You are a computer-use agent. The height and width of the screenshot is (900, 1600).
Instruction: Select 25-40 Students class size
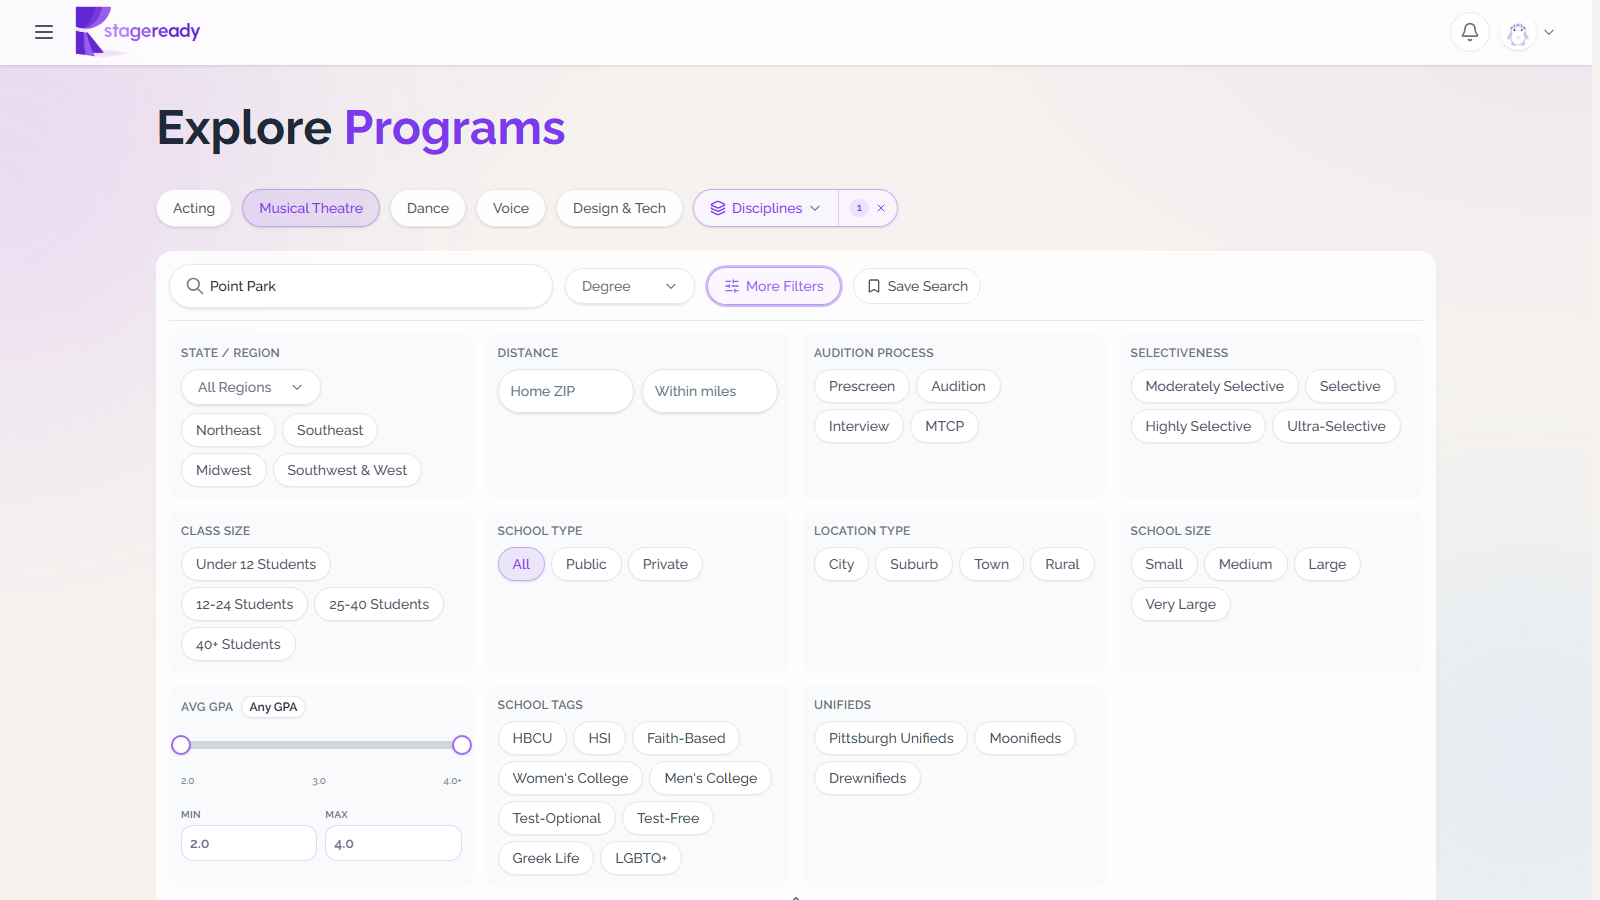[x=379, y=604]
